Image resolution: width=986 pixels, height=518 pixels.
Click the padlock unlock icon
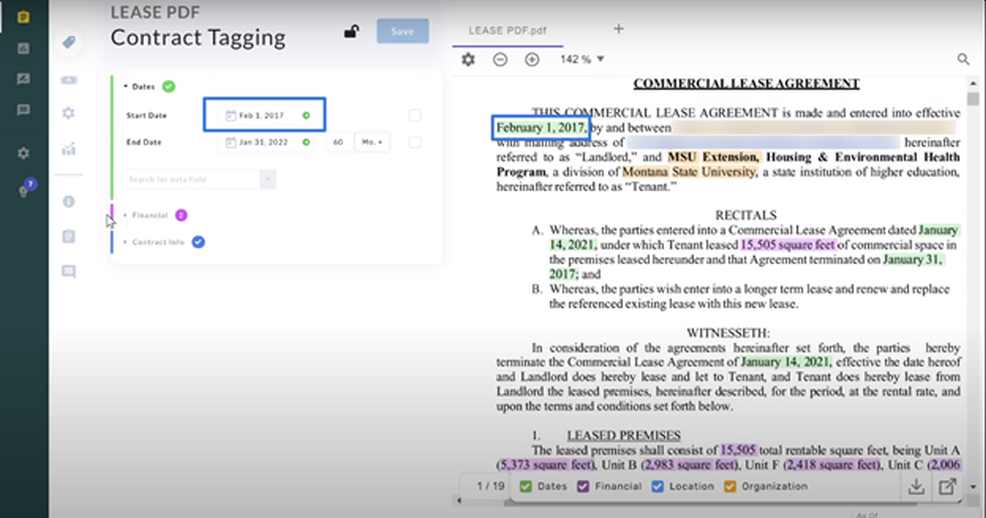[x=351, y=31]
